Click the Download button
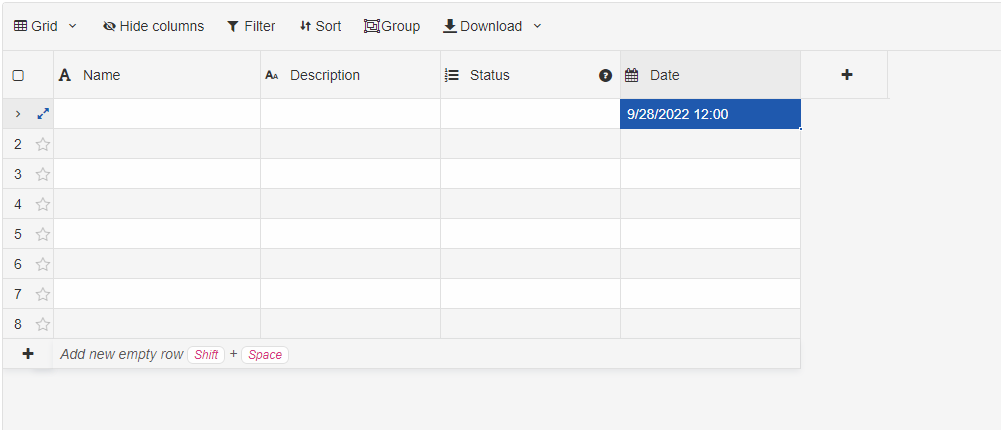Screen dimensions: 1001x430 [x=483, y=26]
